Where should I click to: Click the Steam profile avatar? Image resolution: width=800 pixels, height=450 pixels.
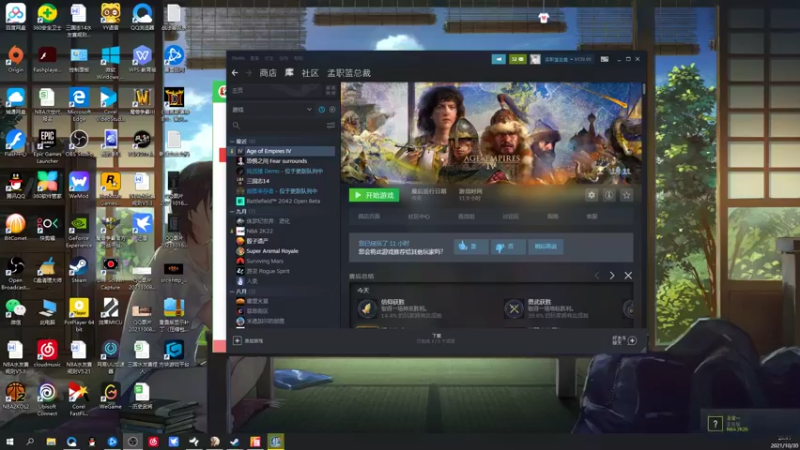535,59
